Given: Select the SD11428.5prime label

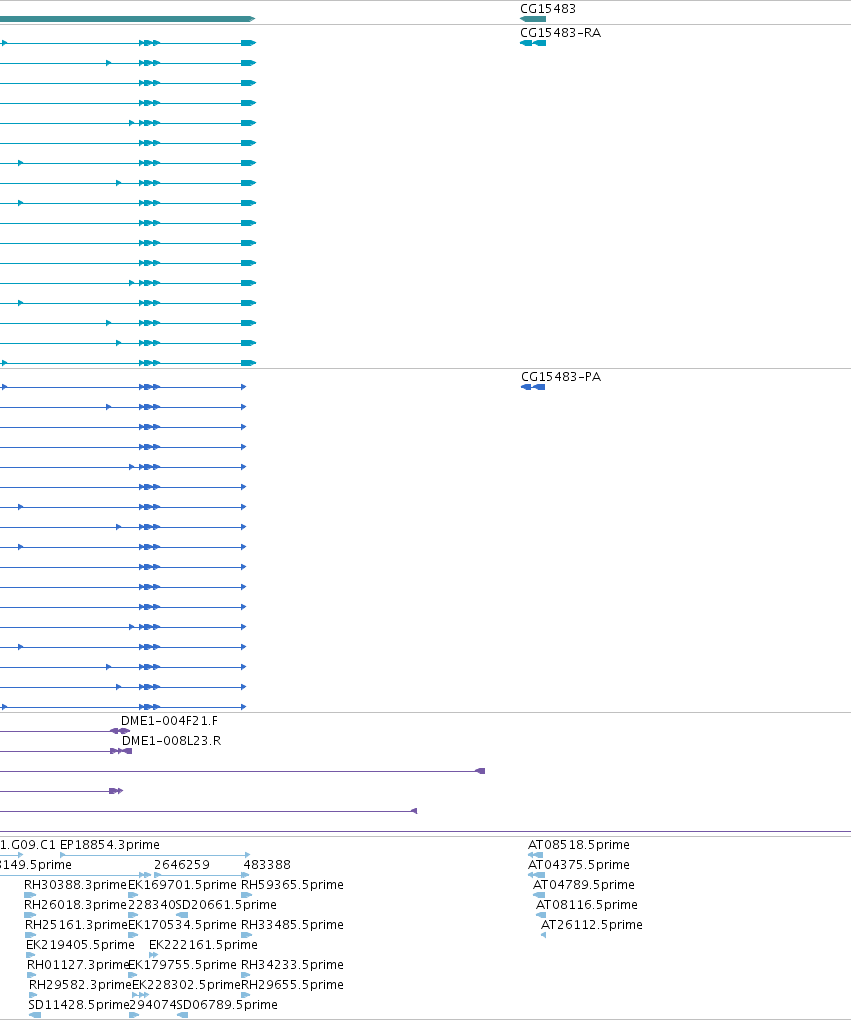Looking at the screenshot, I should [79, 1005].
